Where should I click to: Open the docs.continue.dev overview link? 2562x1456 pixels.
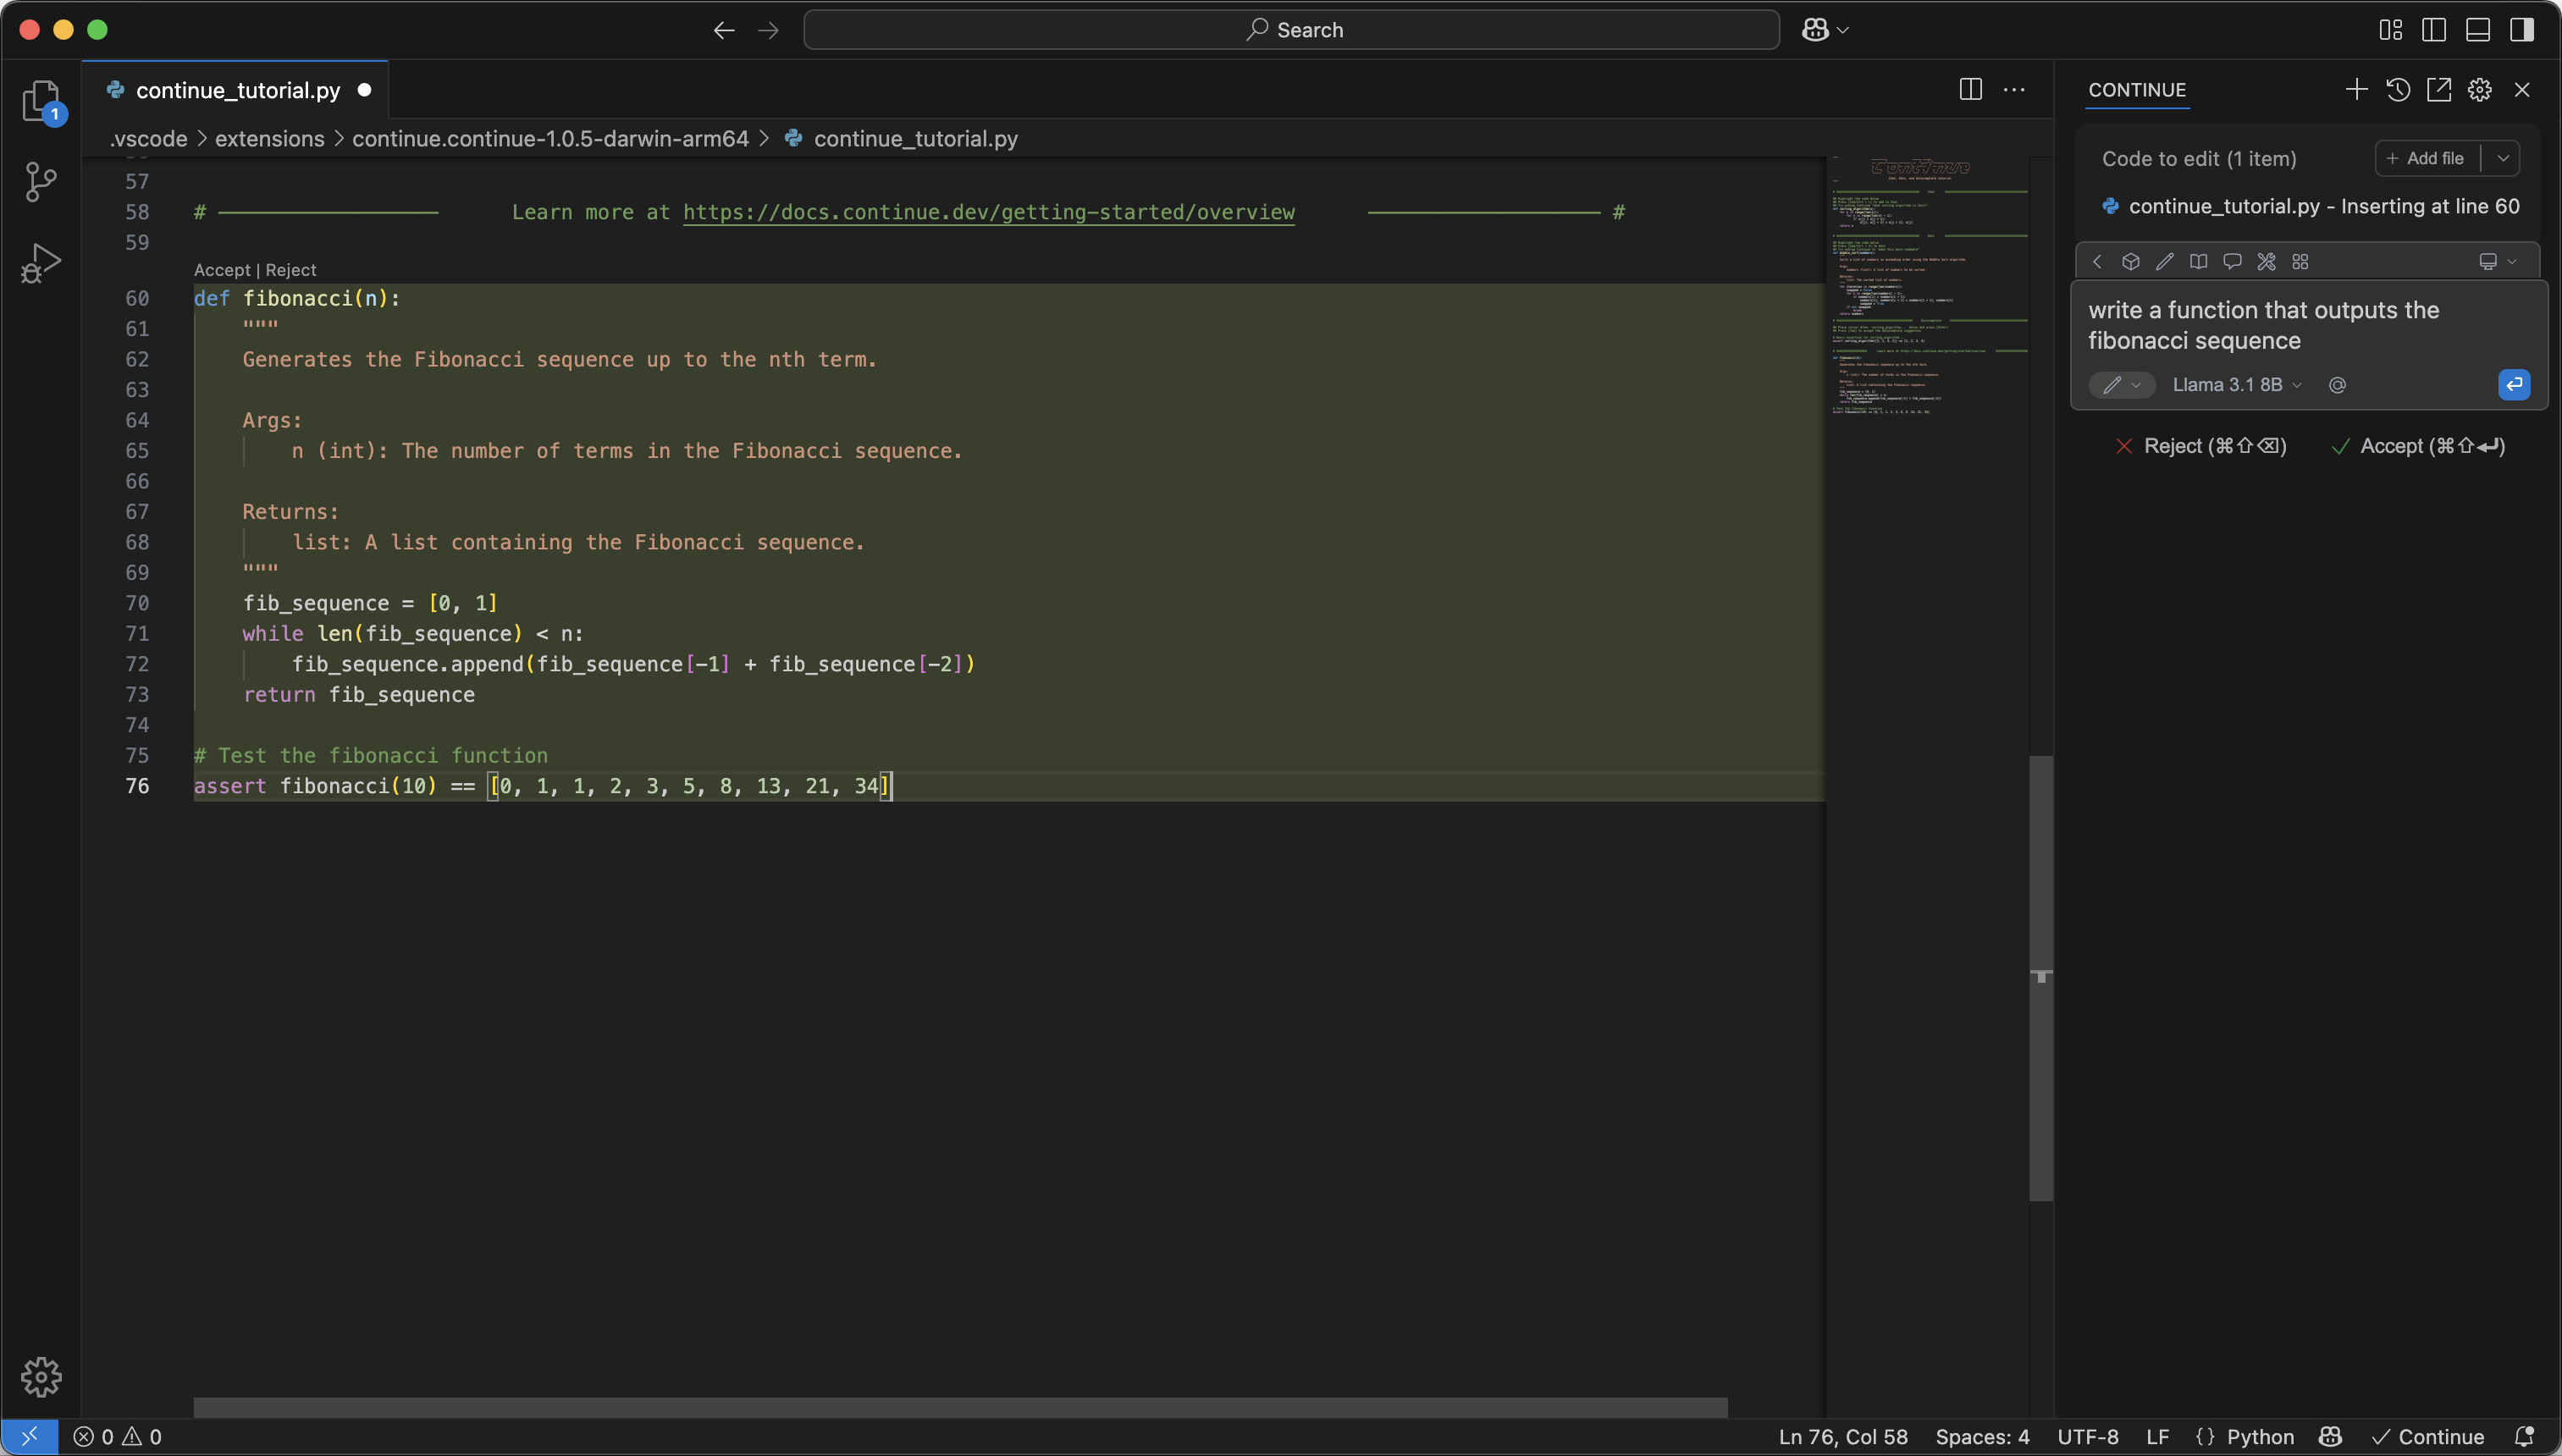pos(988,212)
